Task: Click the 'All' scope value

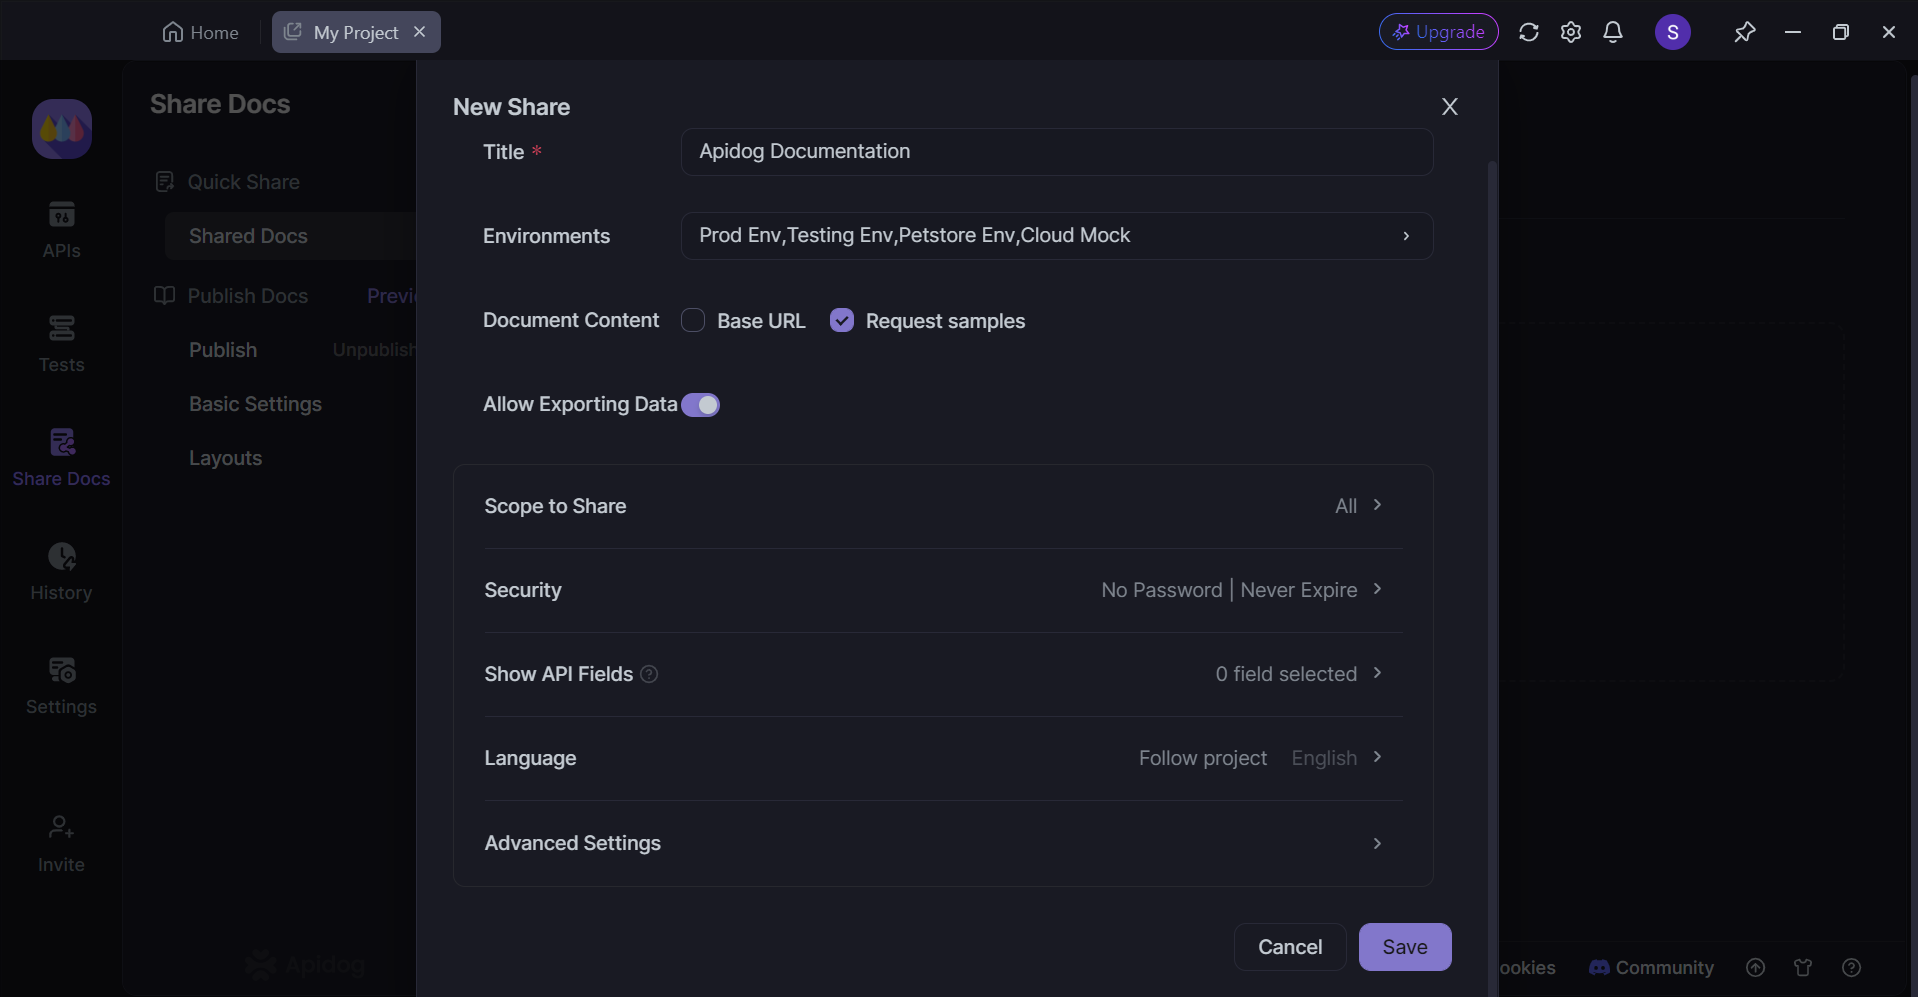Action: click(1346, 506)
